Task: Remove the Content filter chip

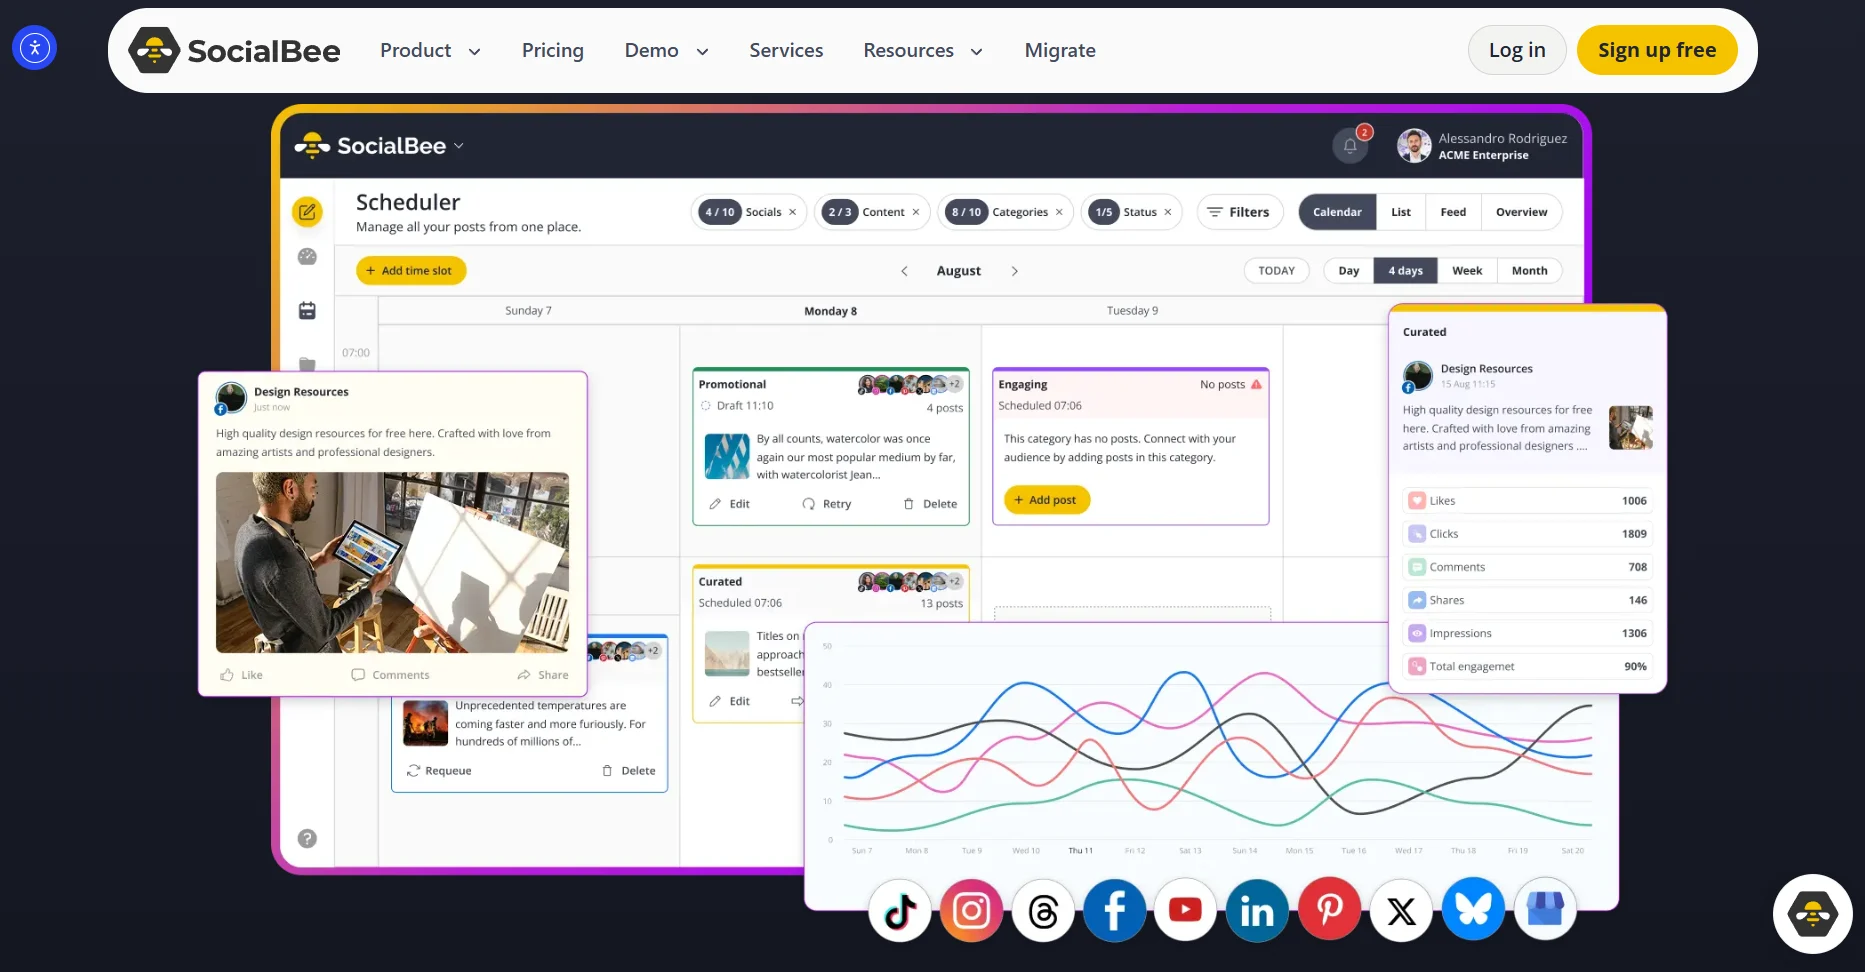Action: [x=916, y=212]
